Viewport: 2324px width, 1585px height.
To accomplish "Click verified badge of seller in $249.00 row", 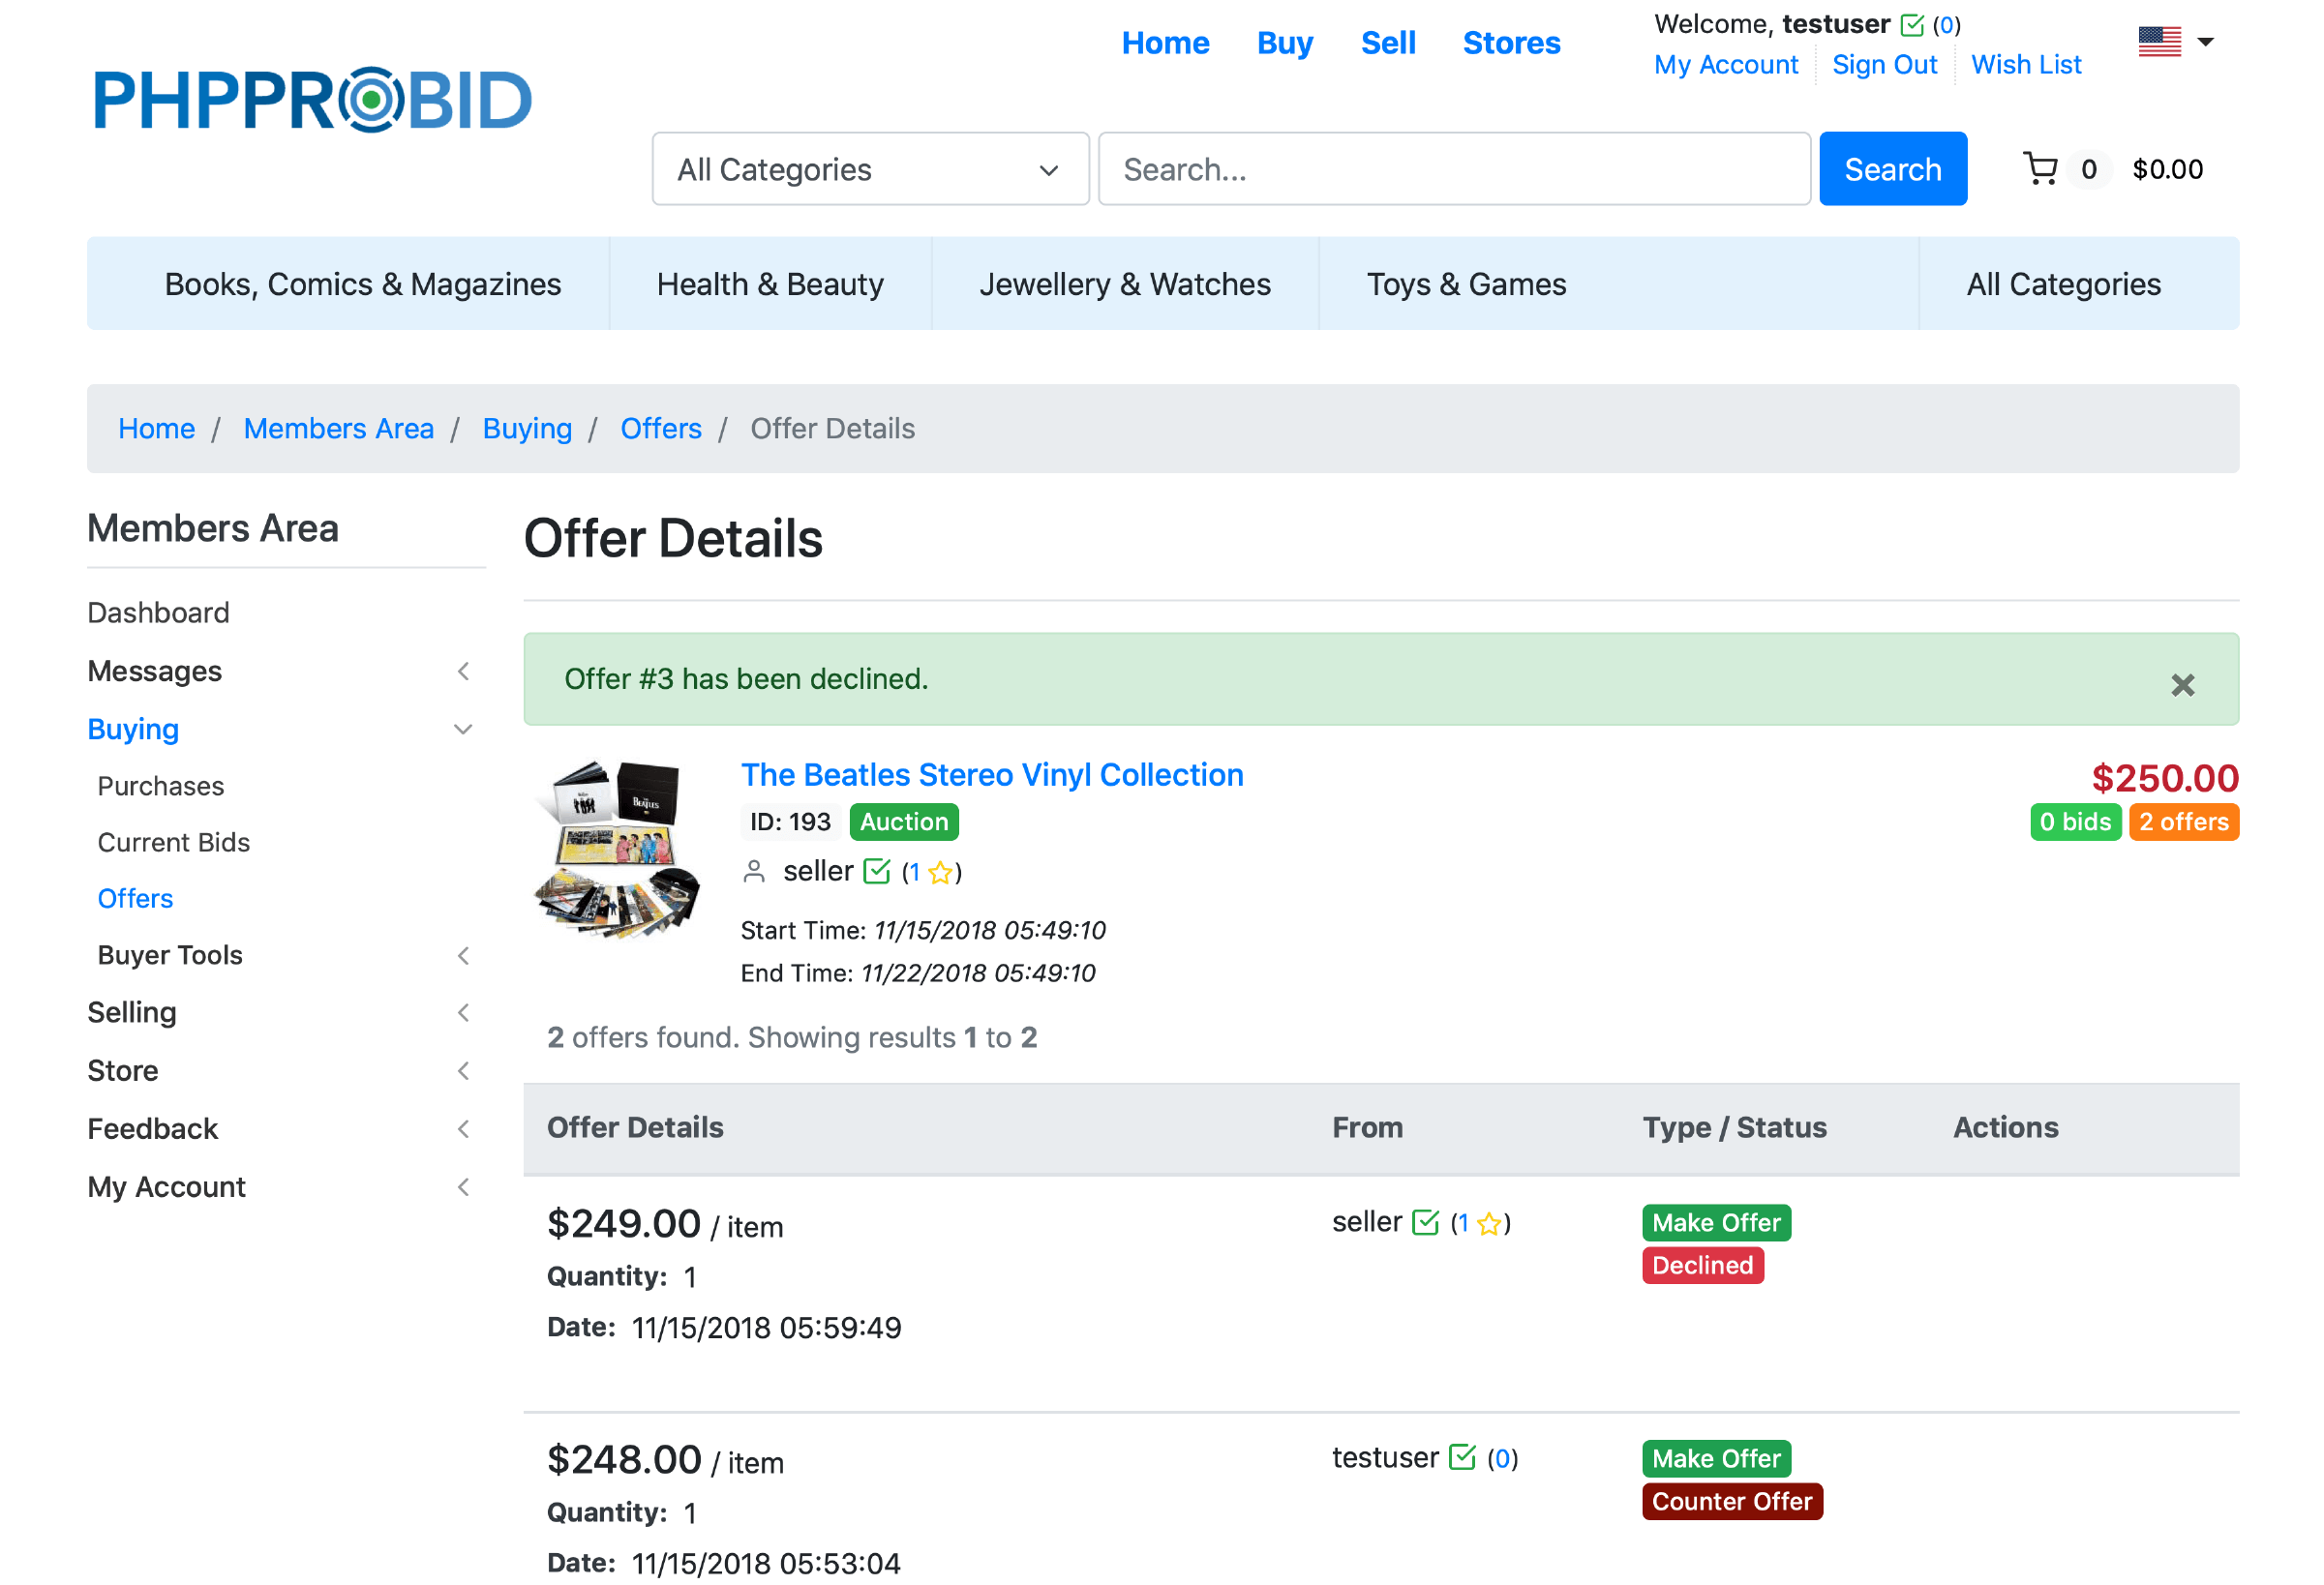I will pyautogui.click(x=1425, y=1222).
